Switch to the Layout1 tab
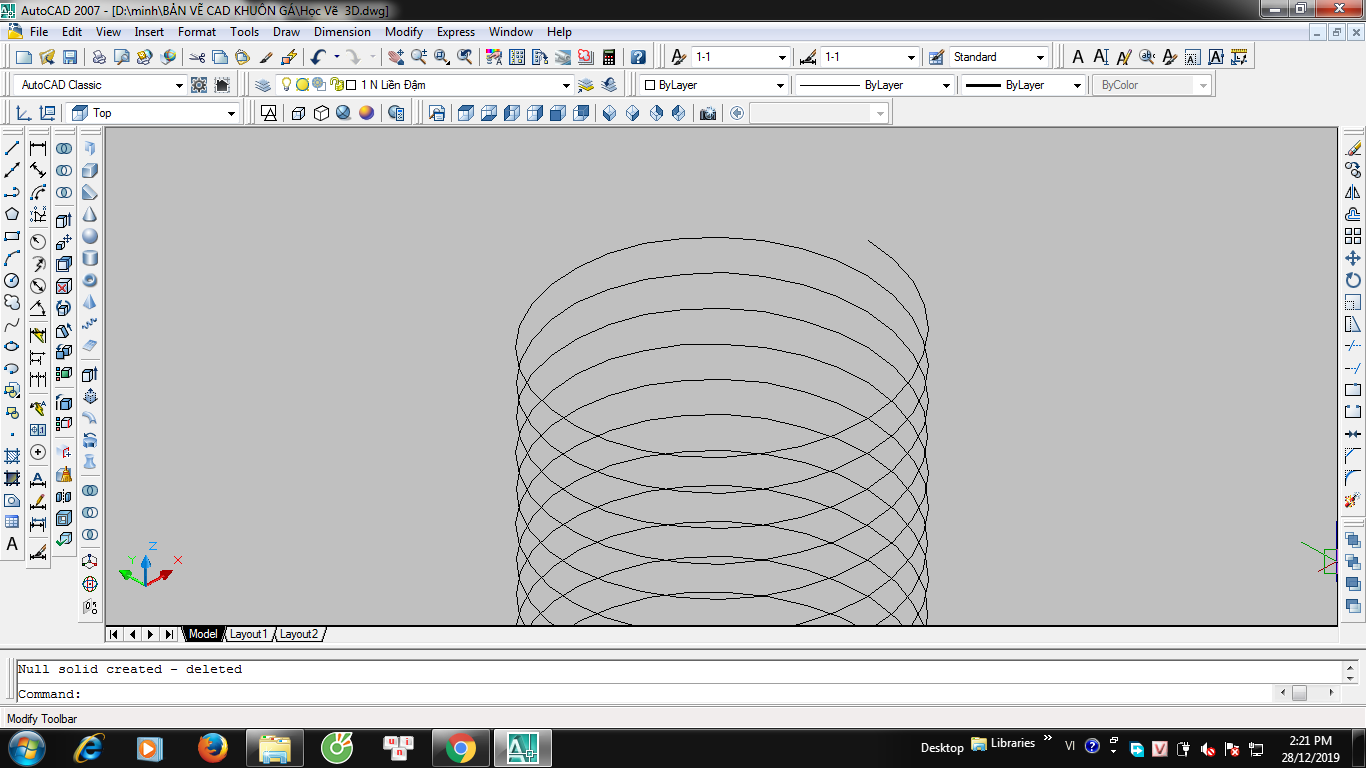 pyautogui.click(x=248, y=634)
